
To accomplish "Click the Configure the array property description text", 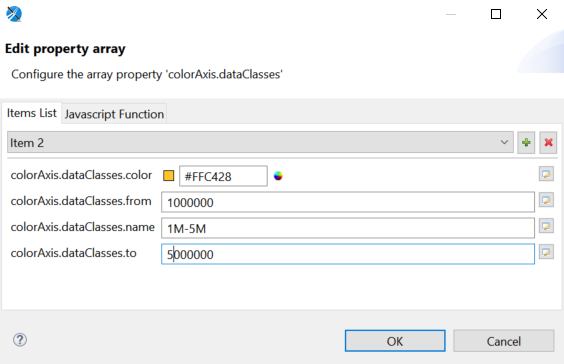I will [147, 74].
